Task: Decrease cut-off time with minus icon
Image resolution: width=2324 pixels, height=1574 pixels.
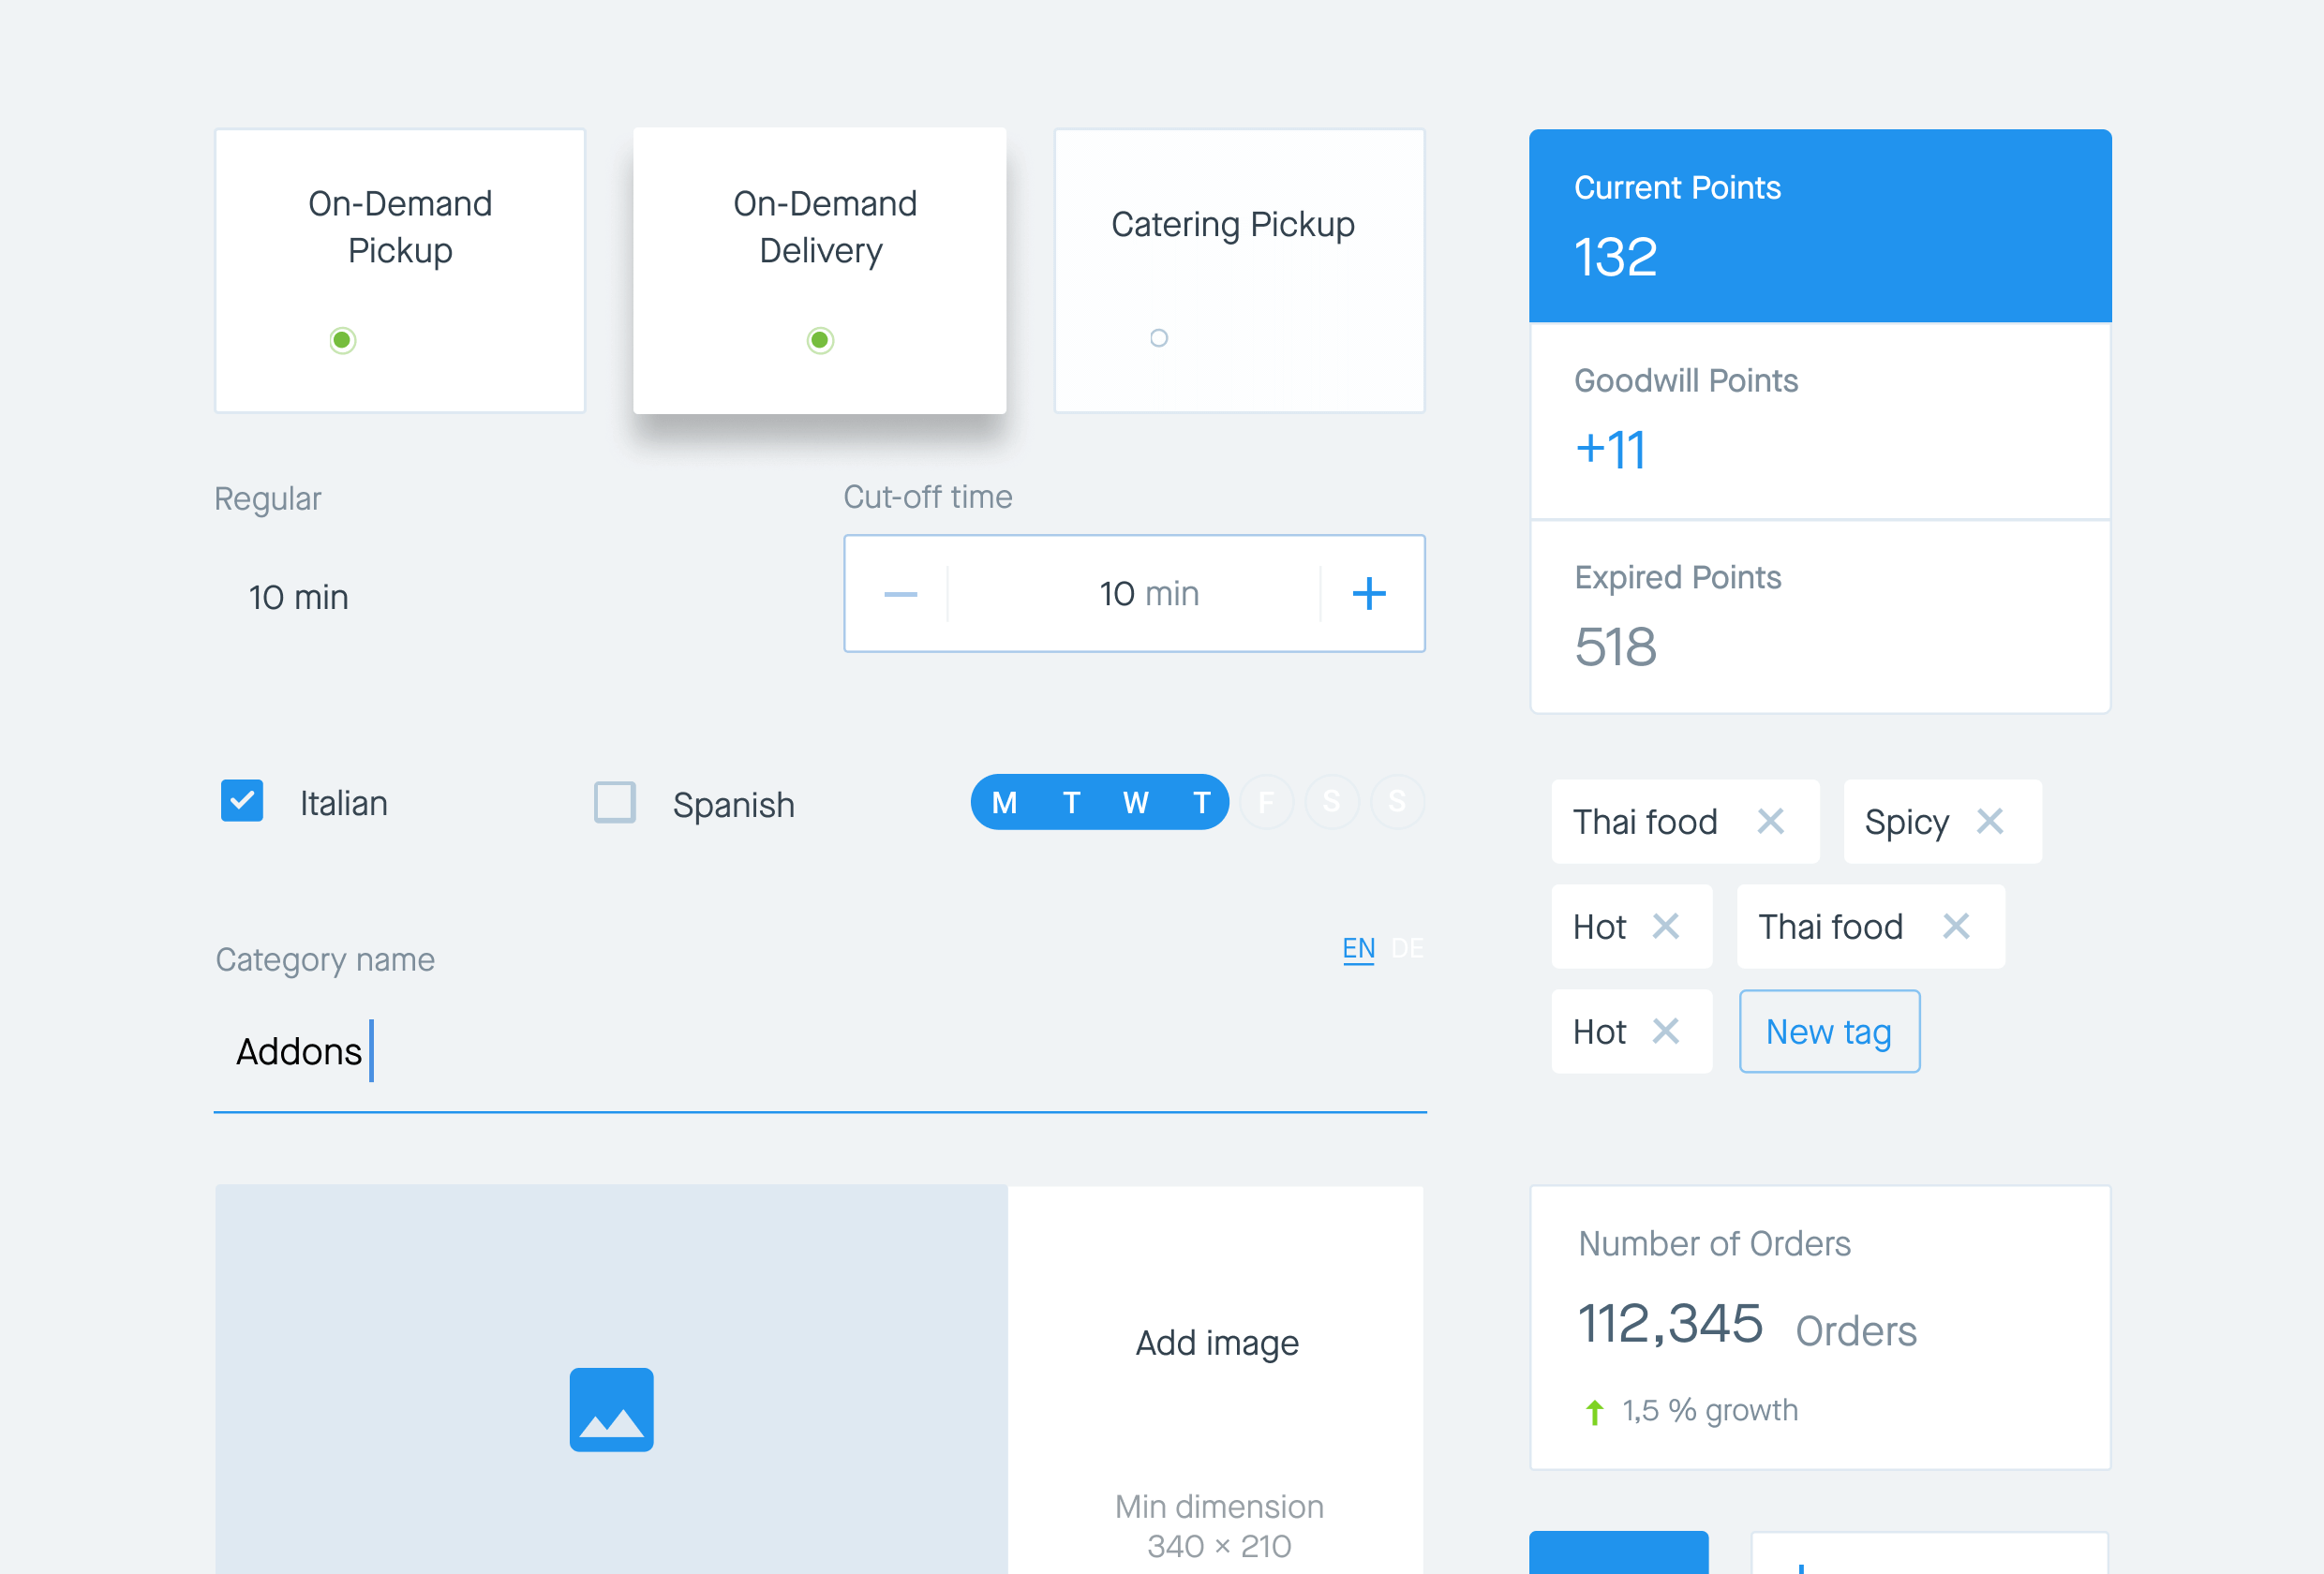Action: pos(900,594)
